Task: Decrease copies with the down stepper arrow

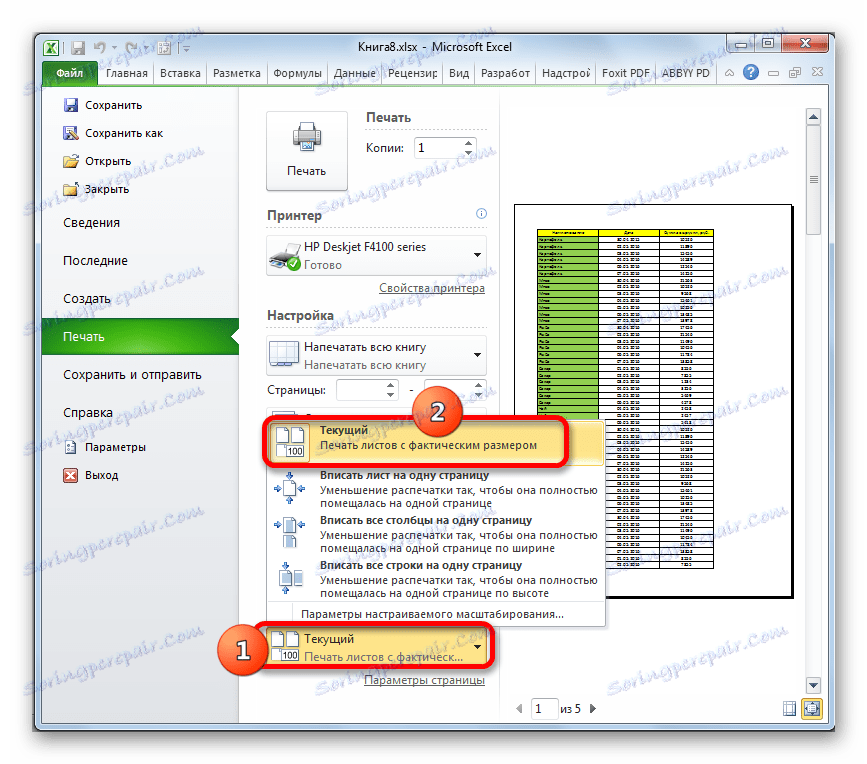Action: click(x=469, y=153)
